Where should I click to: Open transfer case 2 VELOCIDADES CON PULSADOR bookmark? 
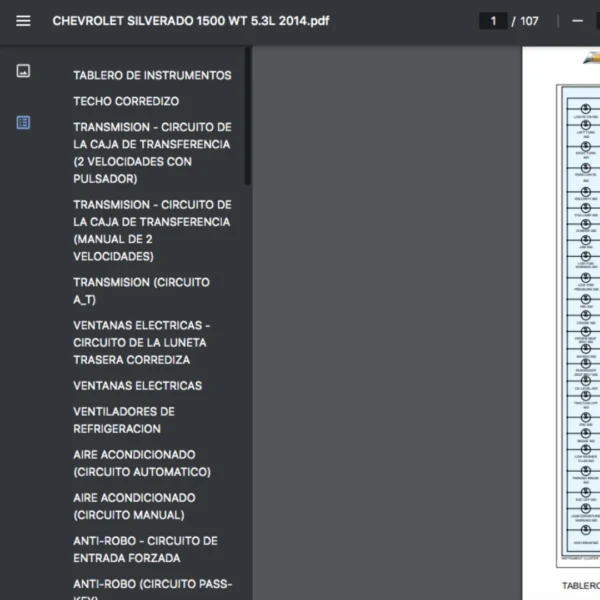tap(152, 153)
